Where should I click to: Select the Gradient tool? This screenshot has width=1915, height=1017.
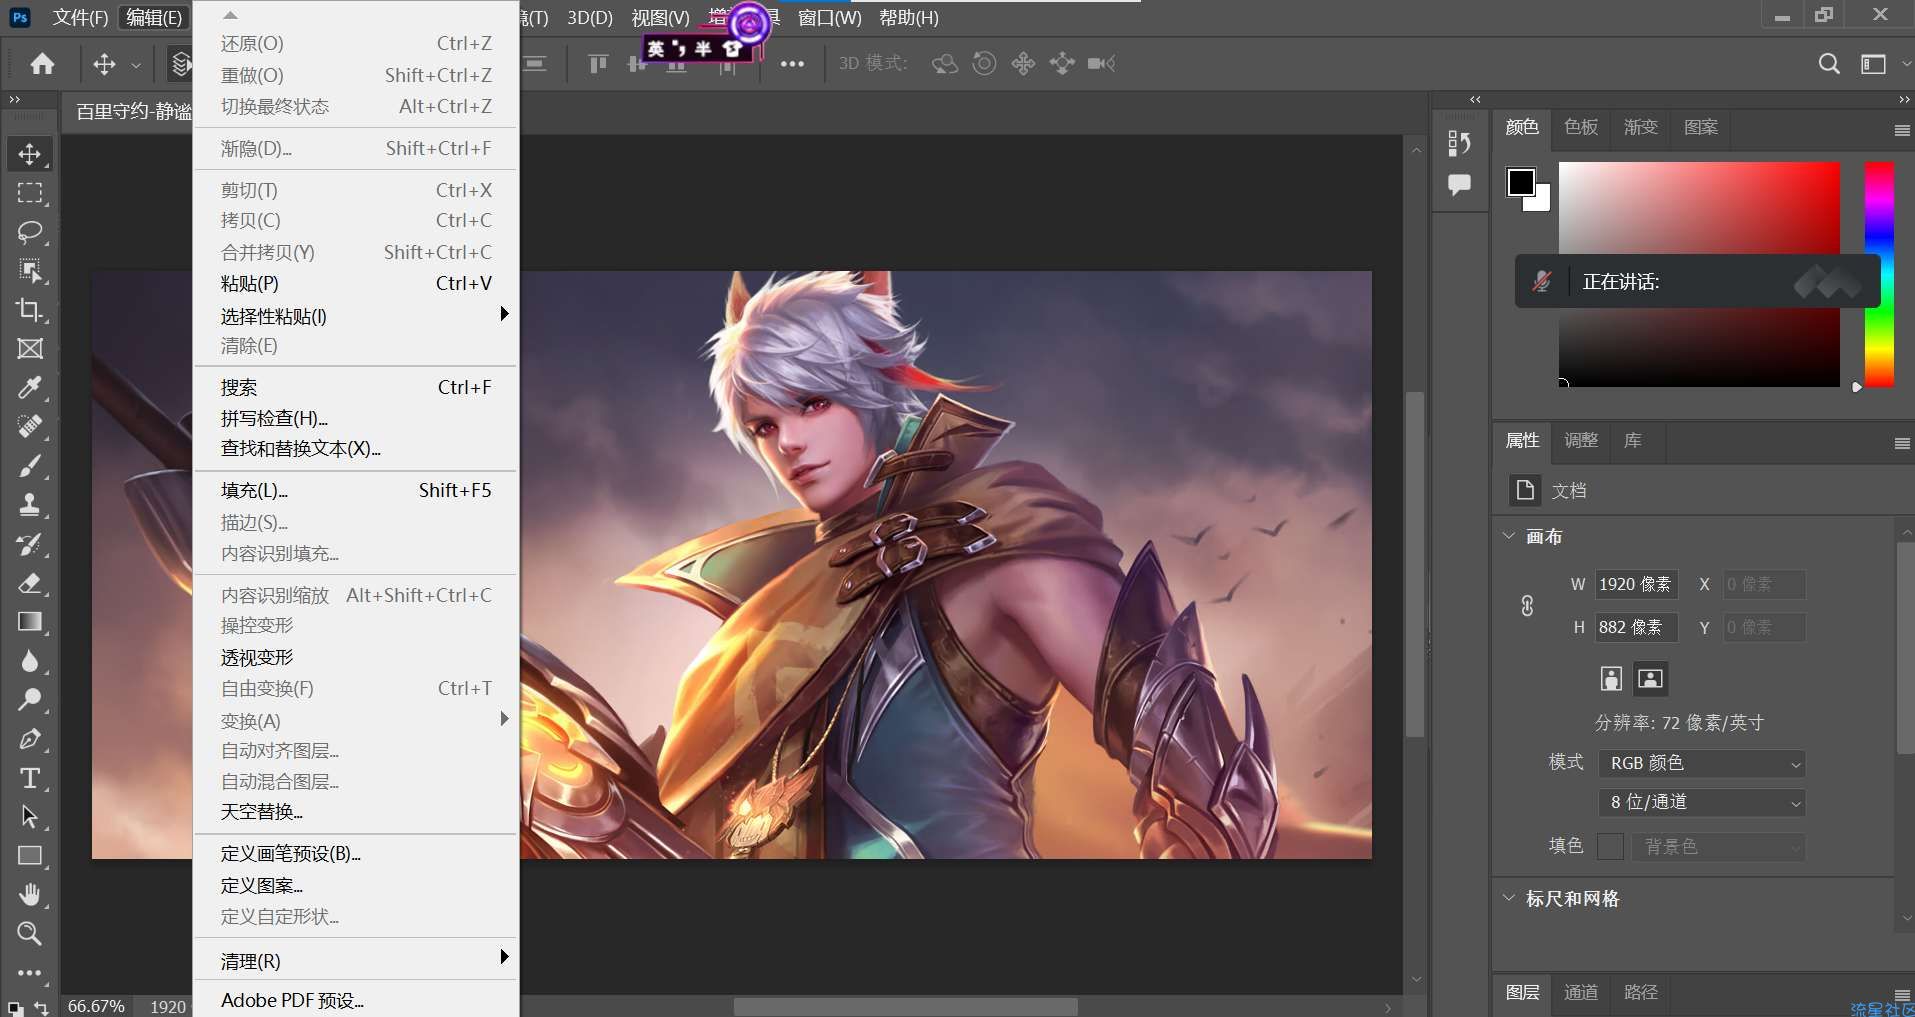30,622
